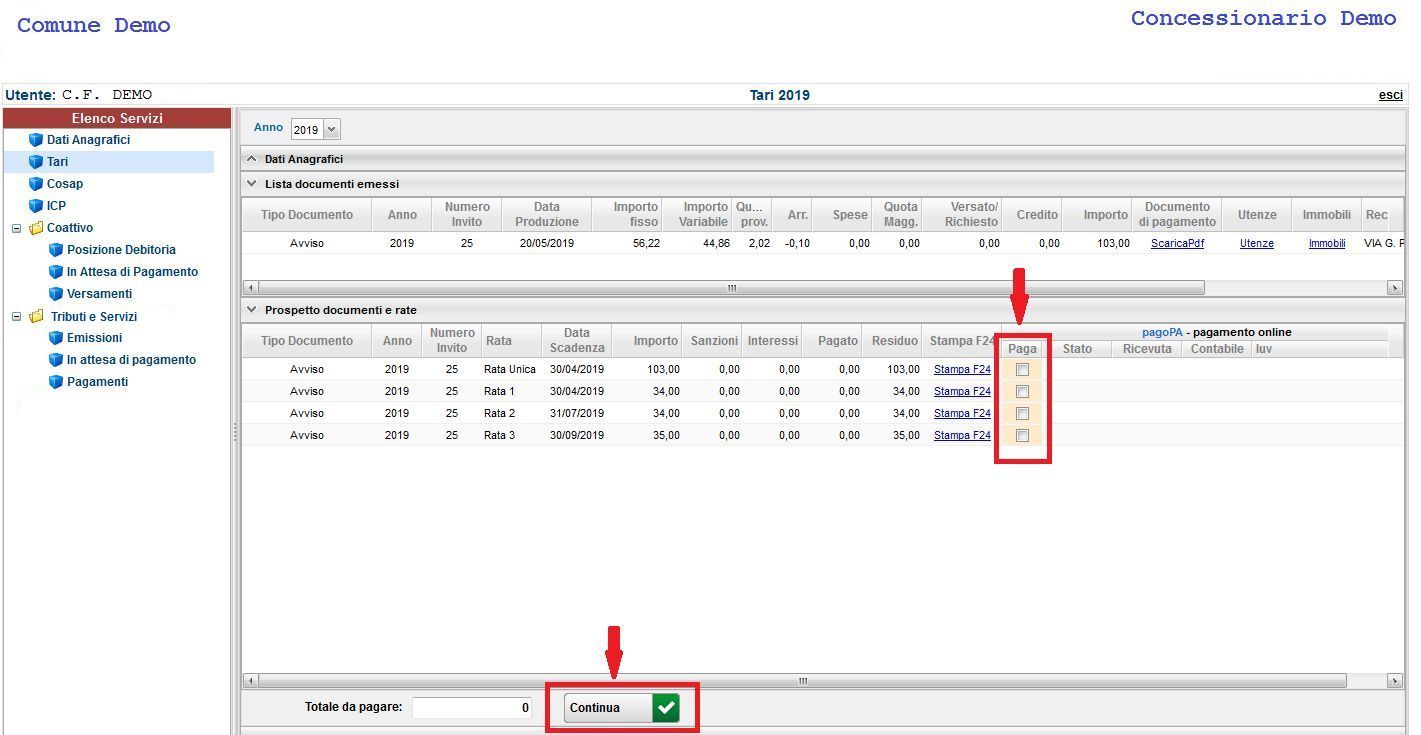This screenshot has height=735, width=1421.
Task: Click right arrow of documenti emessi scrollbar
Action: [1395, 288]
